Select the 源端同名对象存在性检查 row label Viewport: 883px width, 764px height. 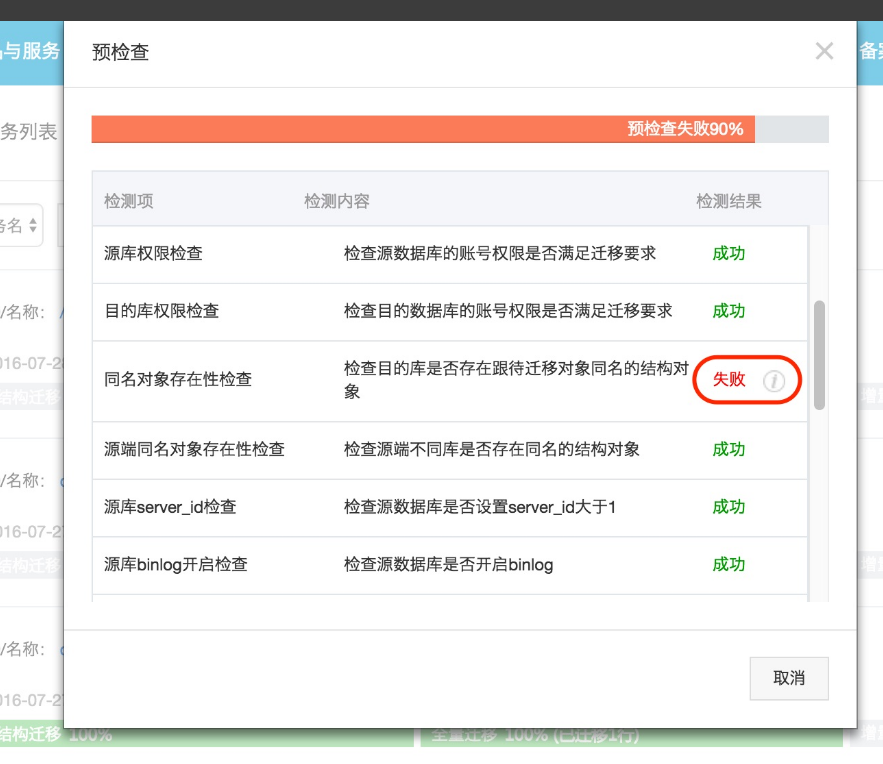point(194,449)
